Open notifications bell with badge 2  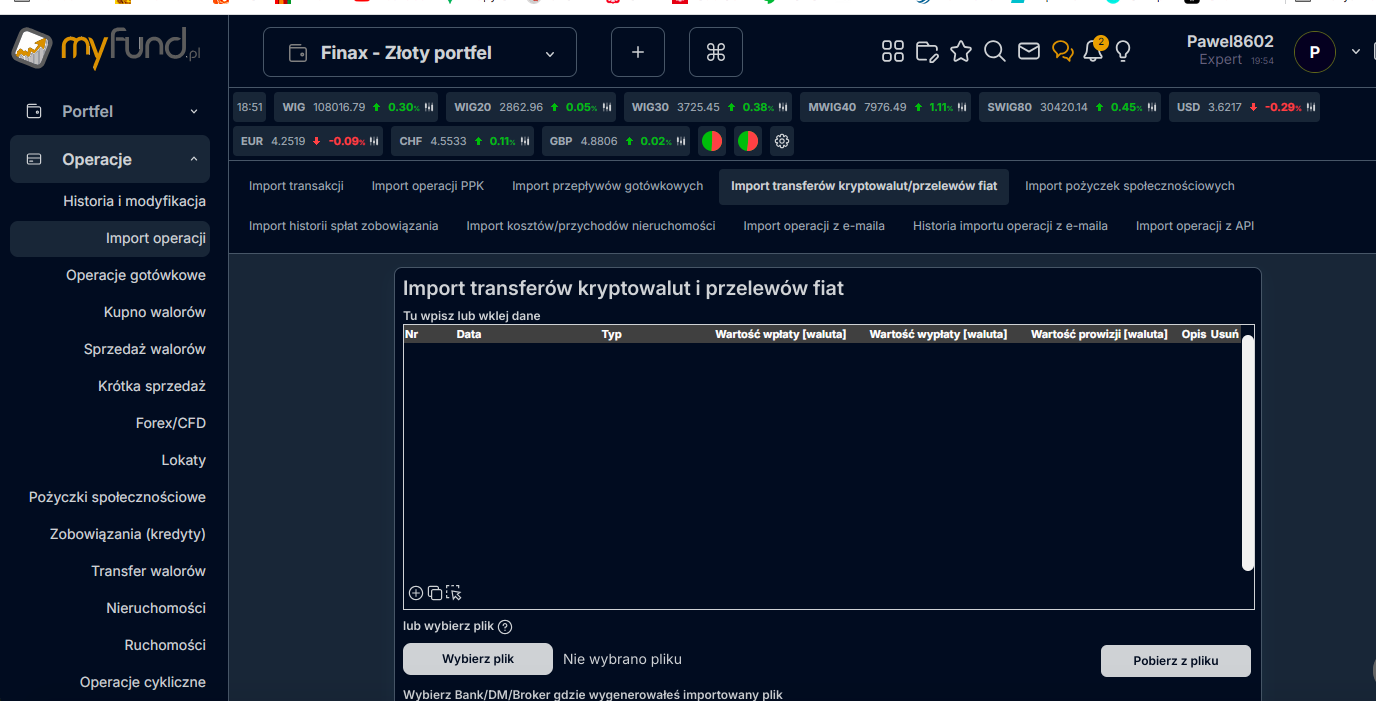pyautogui.click(x=1093, y=52)
